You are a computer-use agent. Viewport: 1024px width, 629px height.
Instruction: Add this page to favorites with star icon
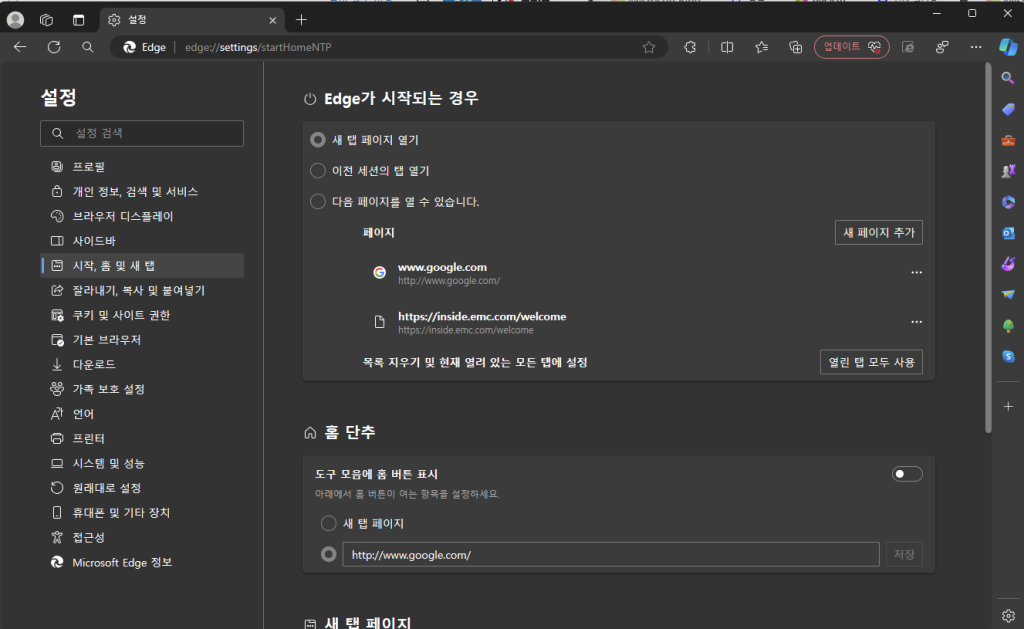coord(648,47)
